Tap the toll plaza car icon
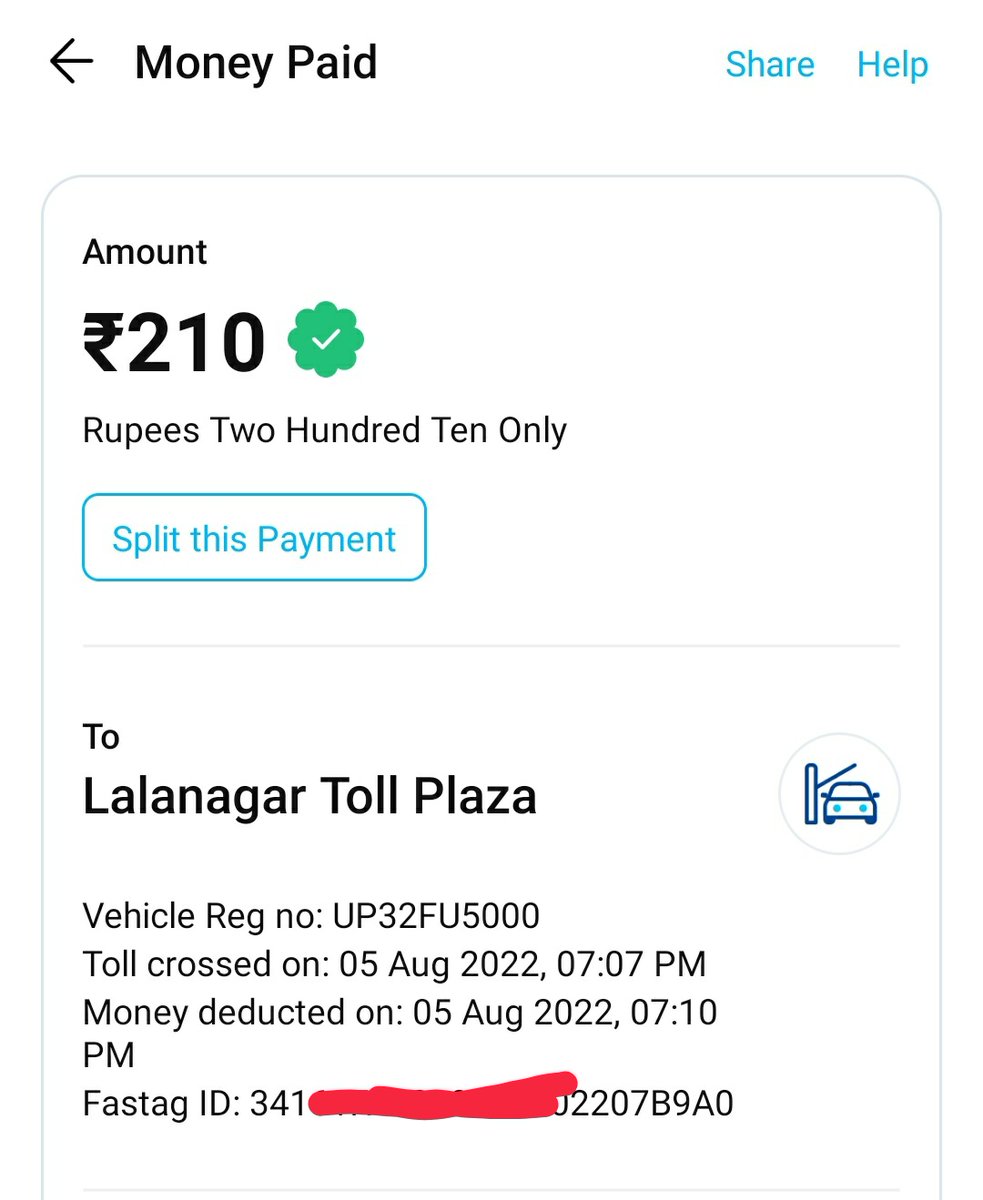 (840, 794)
